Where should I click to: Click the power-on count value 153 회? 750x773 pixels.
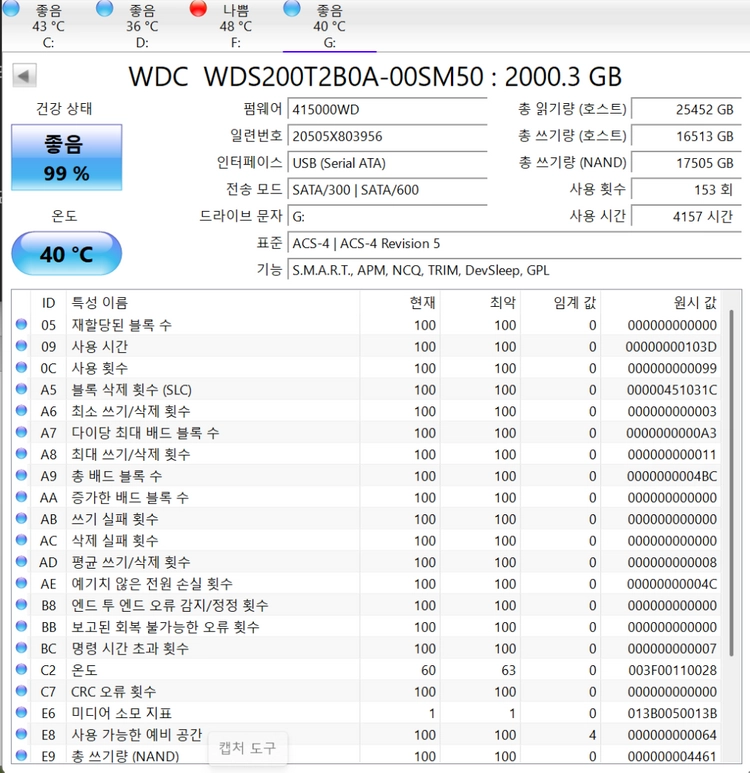pyautogui.click(x=686, y=189)
